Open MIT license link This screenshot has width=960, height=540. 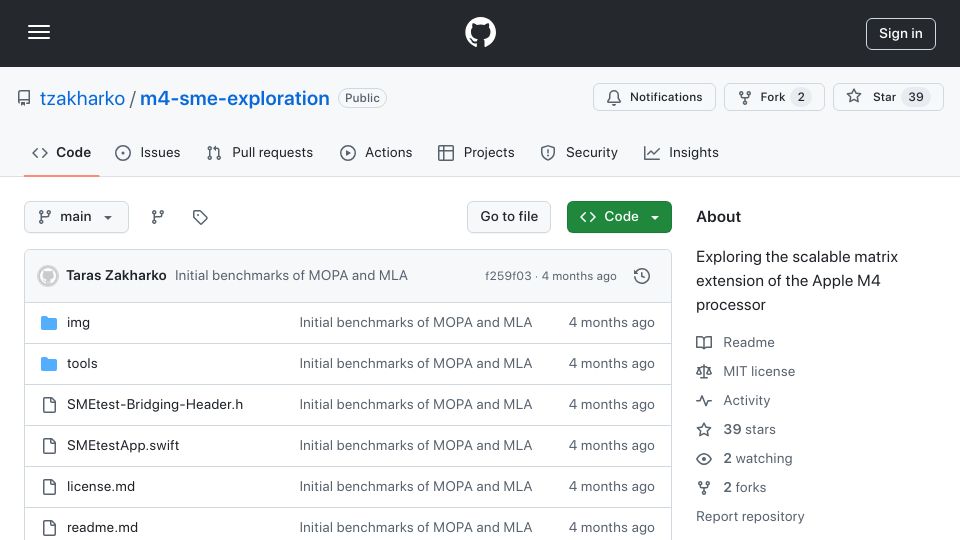759,372
